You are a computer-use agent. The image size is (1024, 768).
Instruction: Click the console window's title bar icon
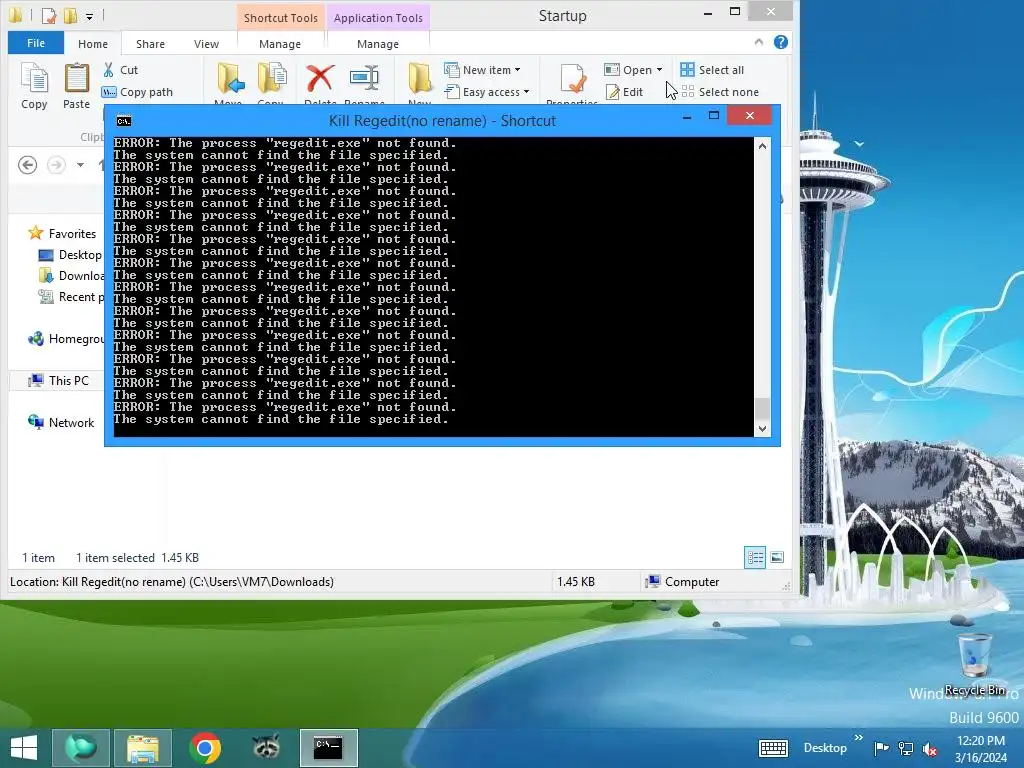click(123, 121)
